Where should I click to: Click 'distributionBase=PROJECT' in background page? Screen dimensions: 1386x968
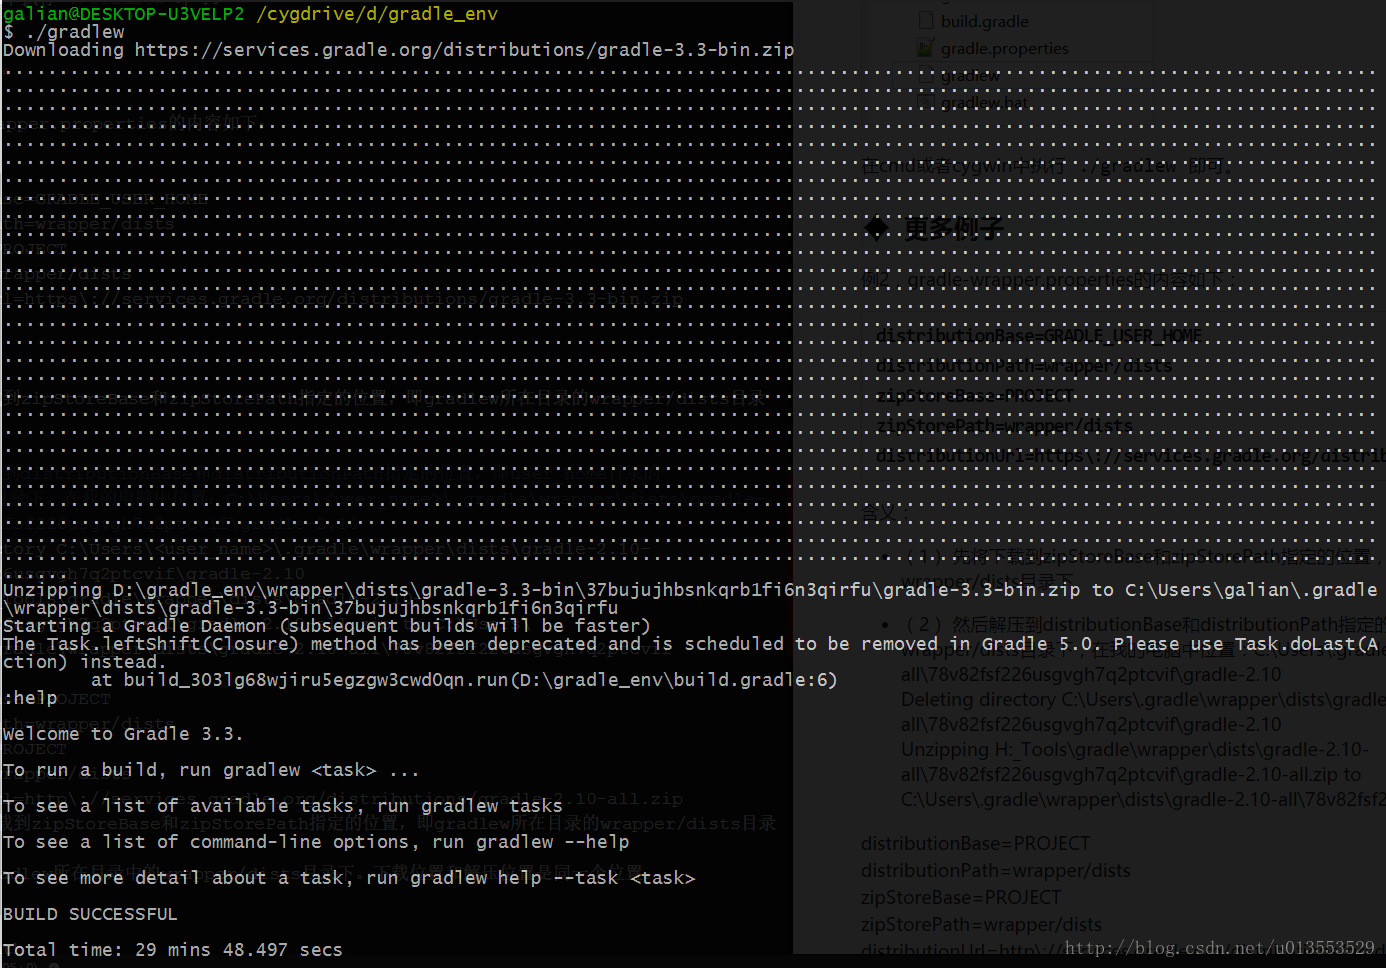tap(975, 843)
